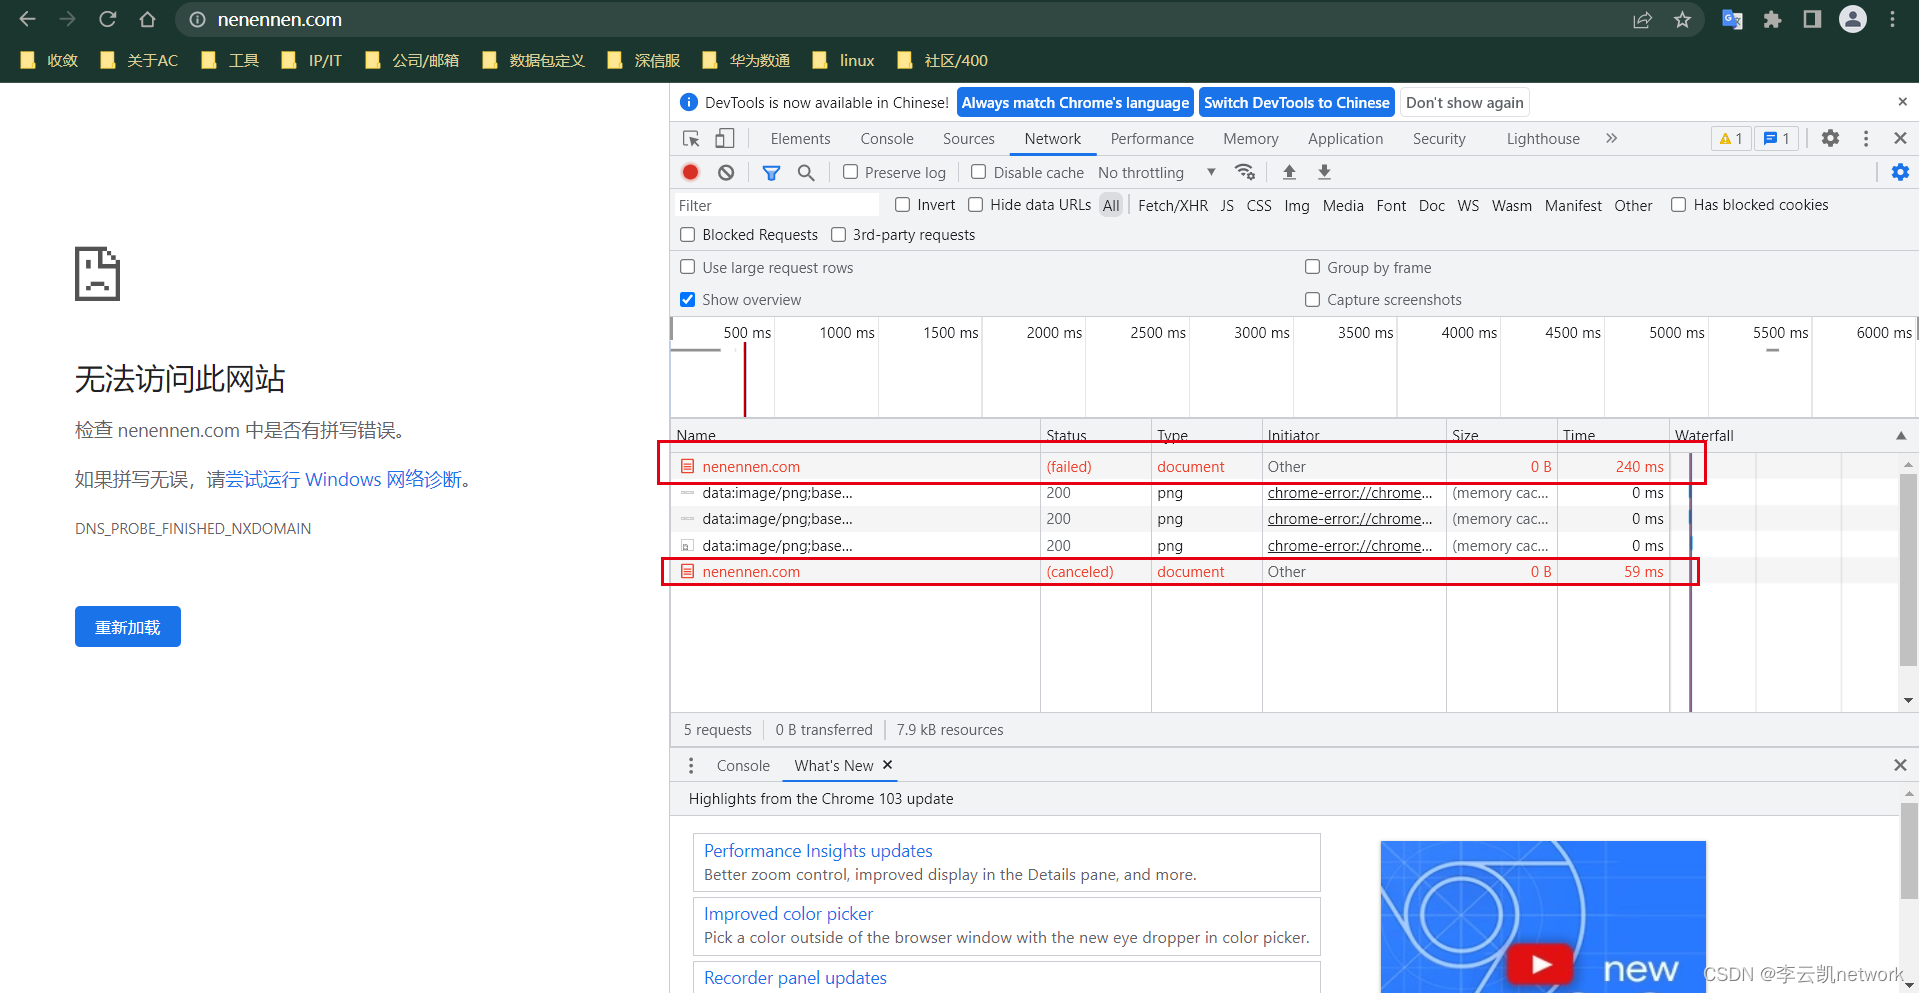Open Network settings blue gear icon
1919x993 pixels.
click(x=1900, y=172)
